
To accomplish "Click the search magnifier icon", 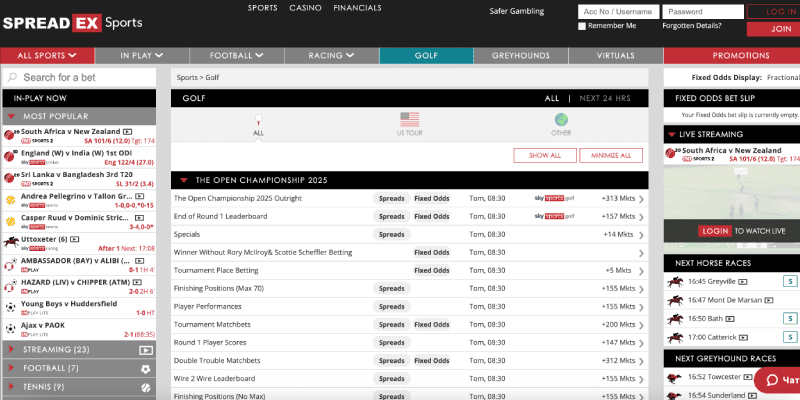I will point(12,78).
